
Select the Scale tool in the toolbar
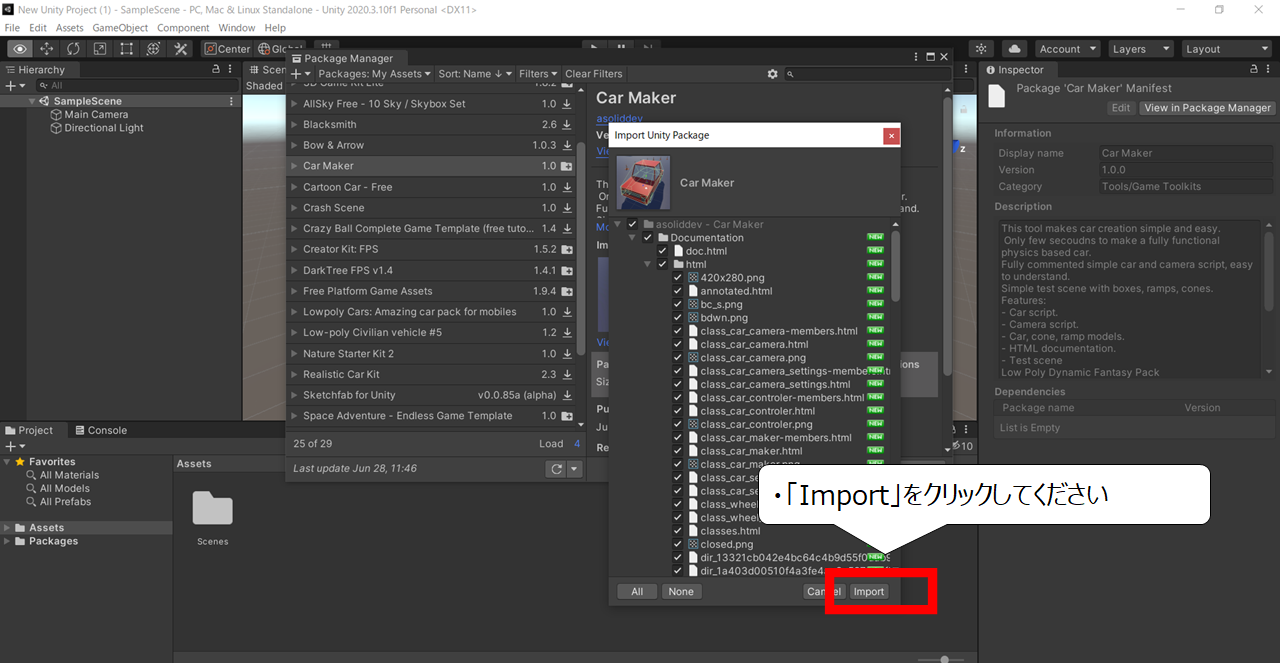click(x=100, y=49)
